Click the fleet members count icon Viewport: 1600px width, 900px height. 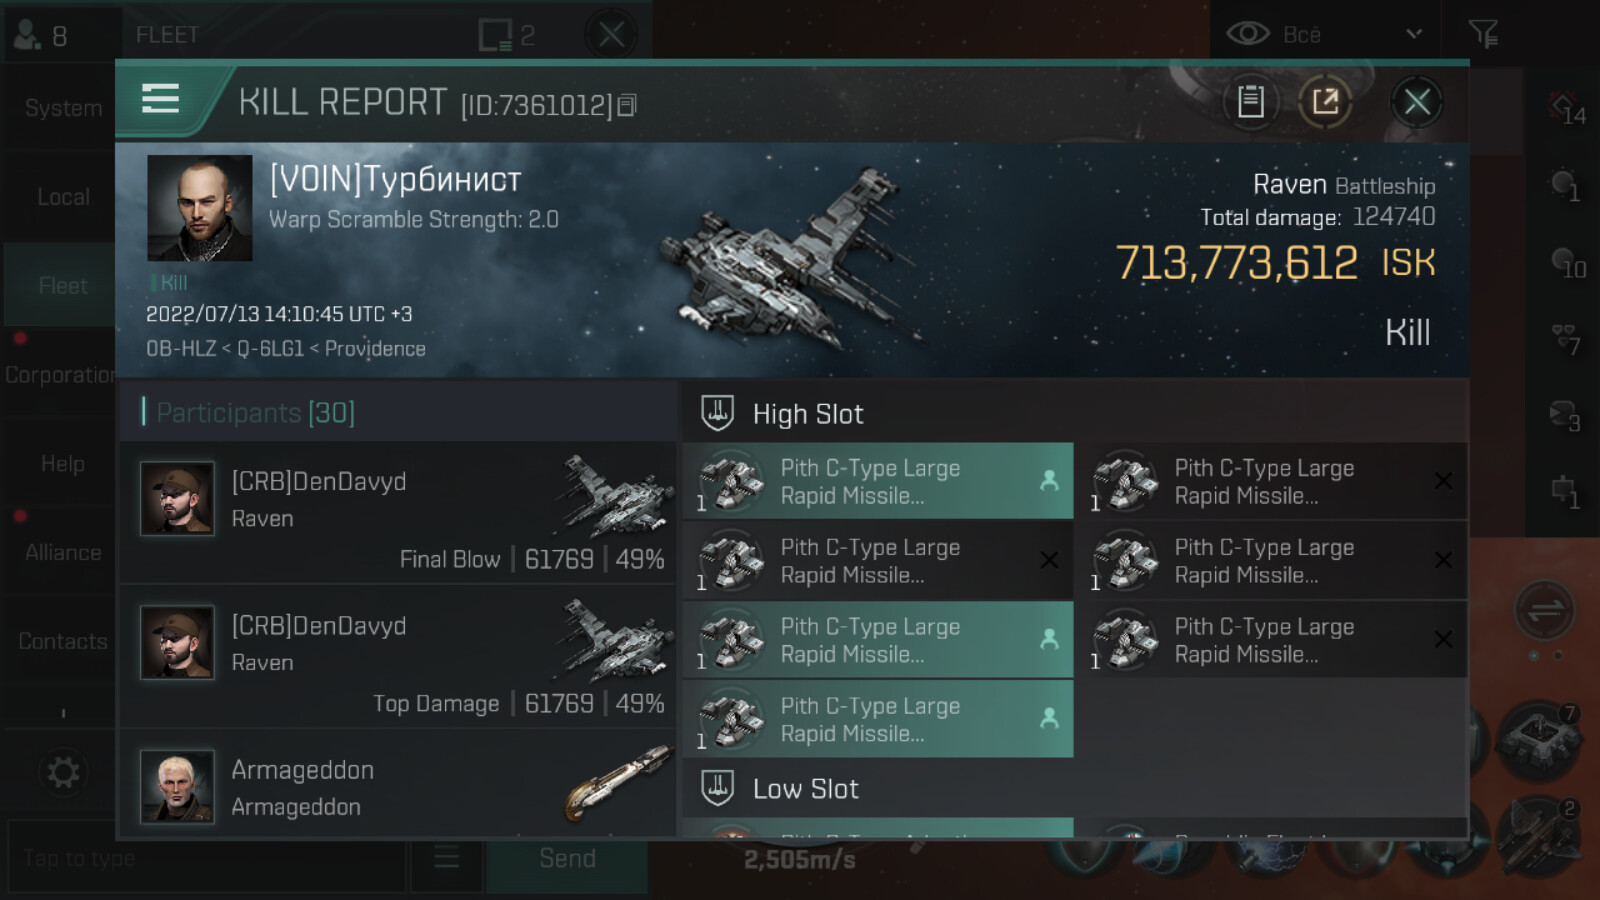point(26,35)
